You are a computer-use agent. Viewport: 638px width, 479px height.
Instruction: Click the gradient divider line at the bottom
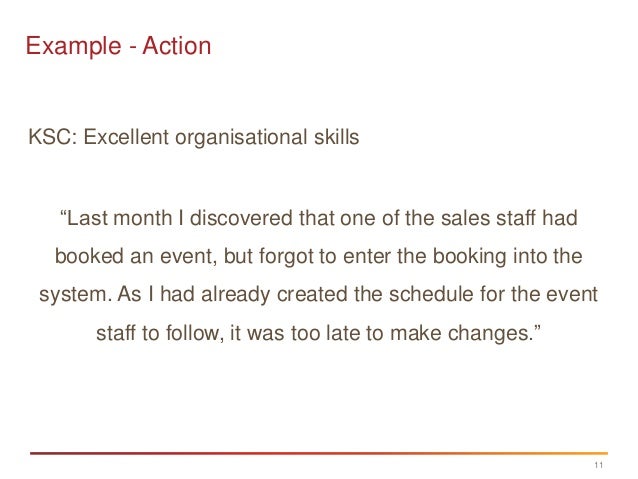coord(319,453)
